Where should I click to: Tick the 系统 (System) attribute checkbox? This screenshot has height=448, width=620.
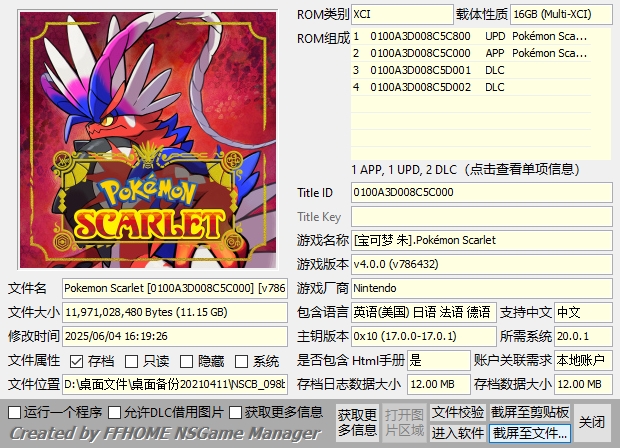[x=243, y=361]
